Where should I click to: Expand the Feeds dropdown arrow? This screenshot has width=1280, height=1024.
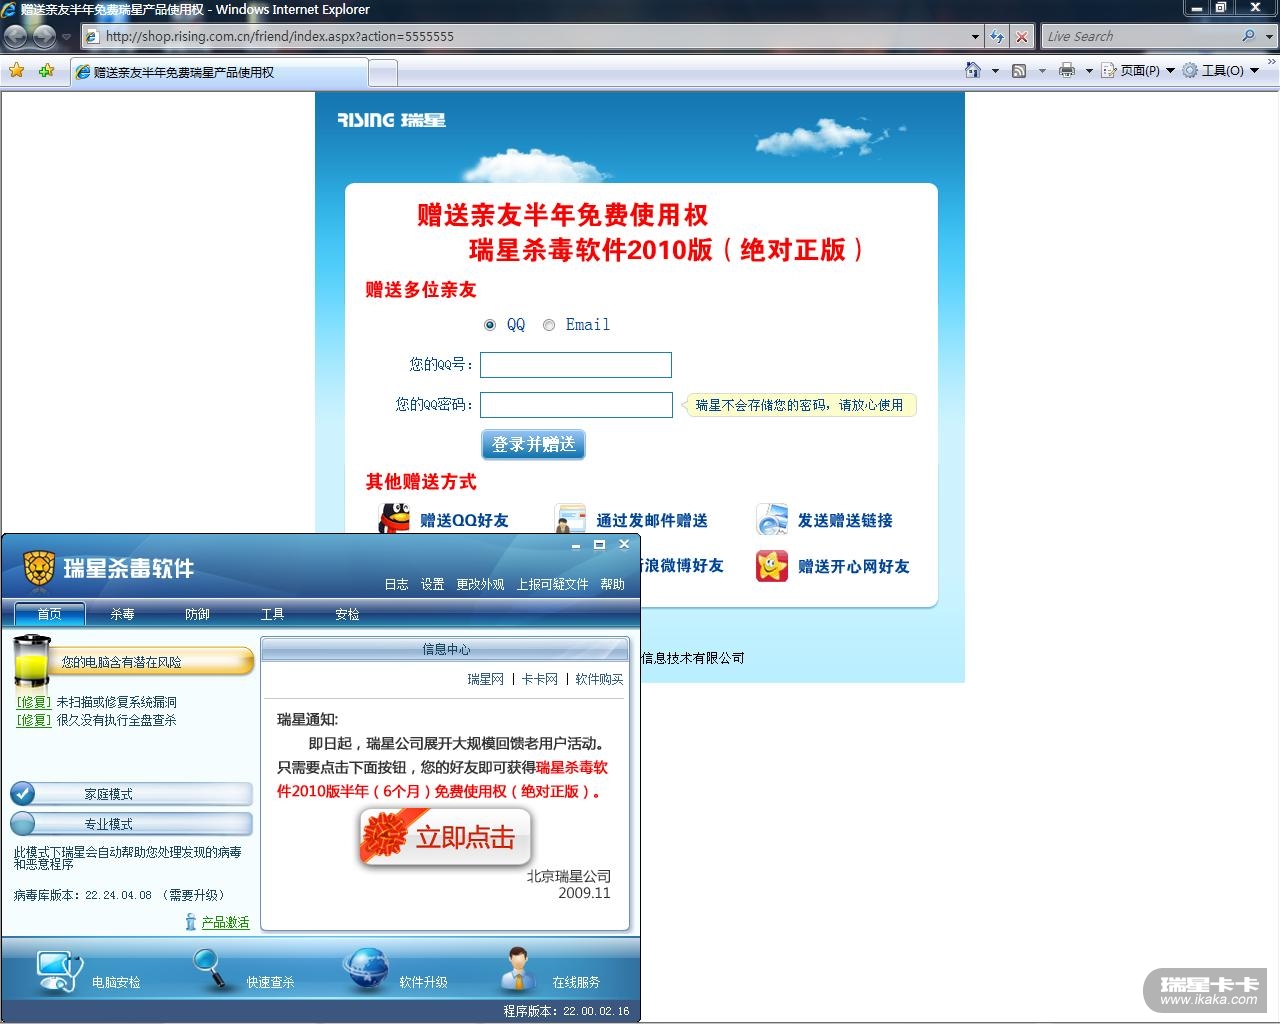[1041, 71]
